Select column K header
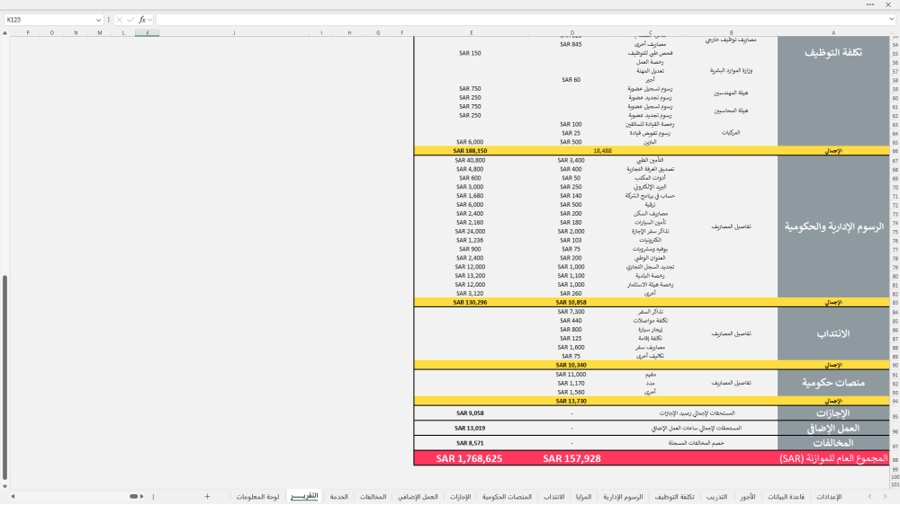This screenshot has height=505, width=900. [x=148, y=33]
